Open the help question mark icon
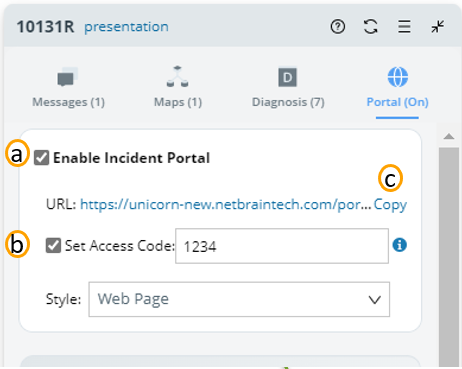The height and width of the screenshot is (369, 462). pyautogui.click(x=338, y=26)
